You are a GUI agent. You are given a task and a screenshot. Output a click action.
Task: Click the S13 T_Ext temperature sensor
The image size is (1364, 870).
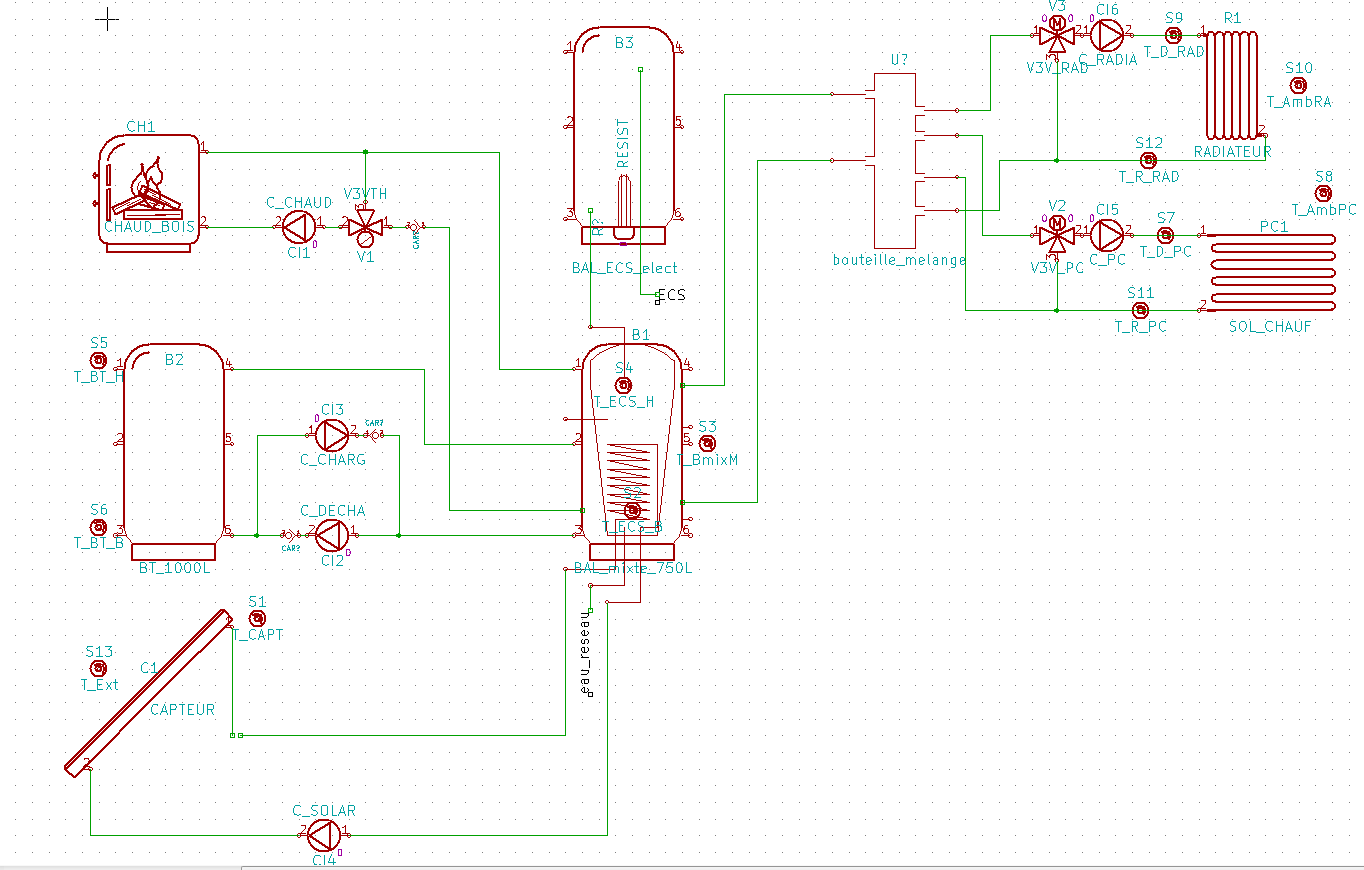(x=98, y=668)
